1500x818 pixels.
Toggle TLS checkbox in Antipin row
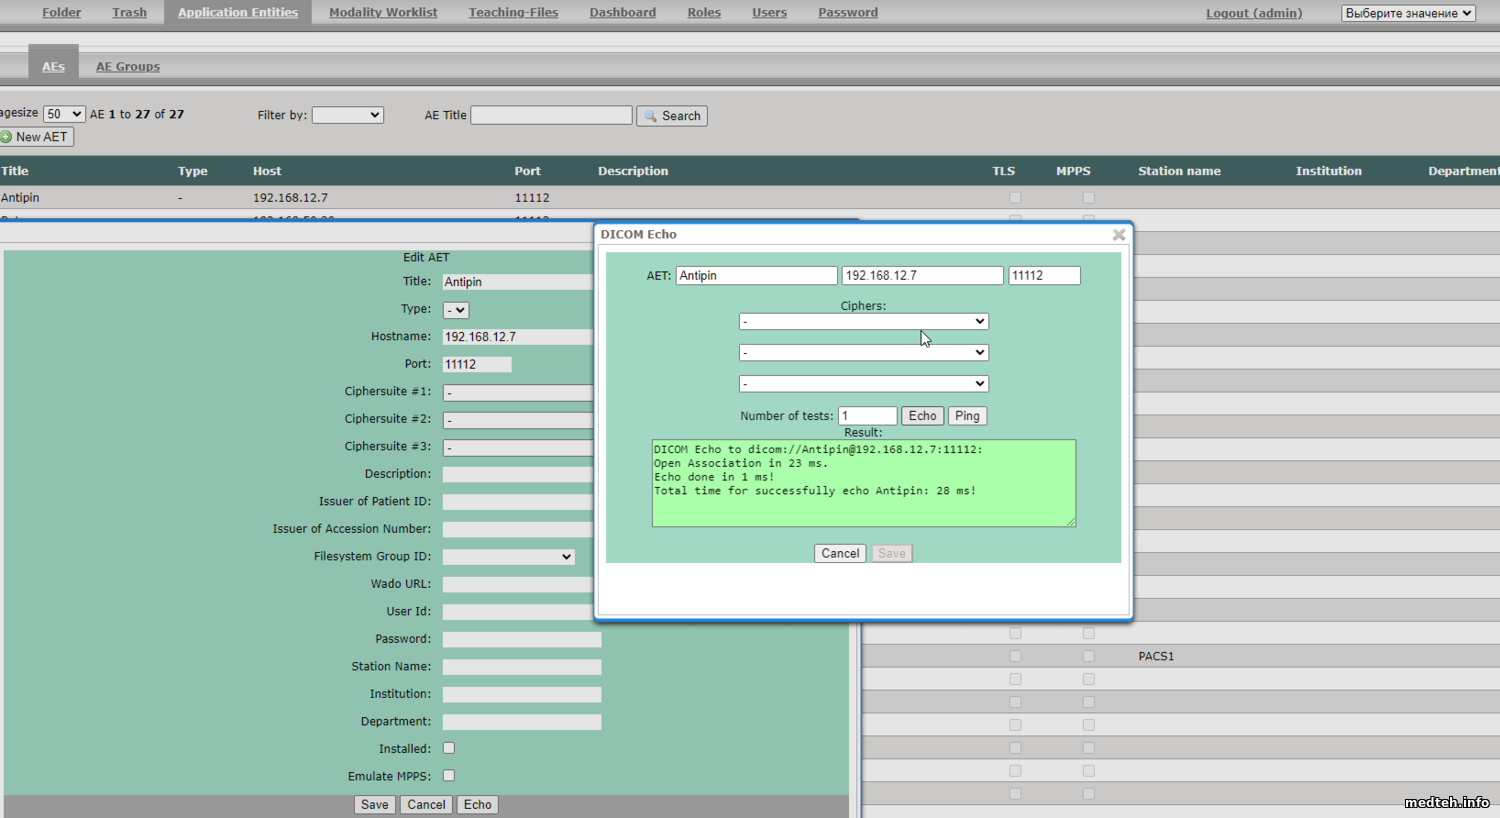coord(1015,198)
